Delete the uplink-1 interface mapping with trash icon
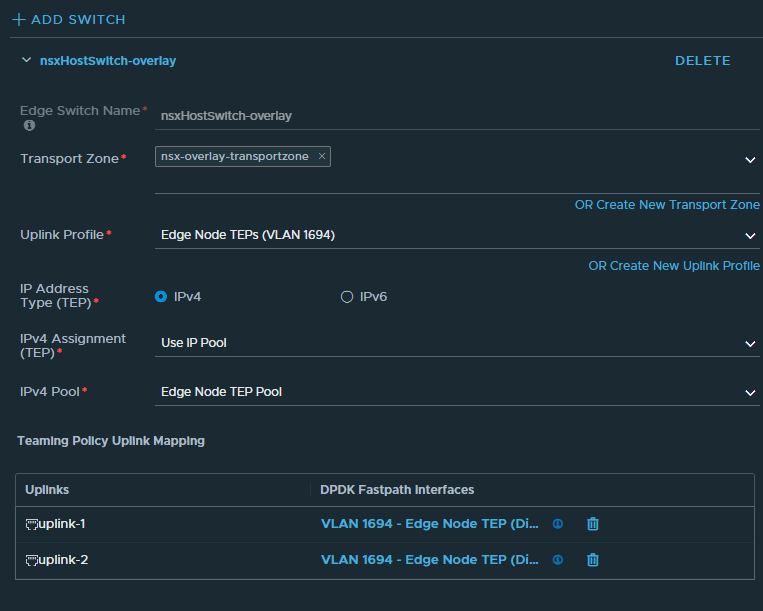Viewport: 763px width, 611px height. (592, 524)
